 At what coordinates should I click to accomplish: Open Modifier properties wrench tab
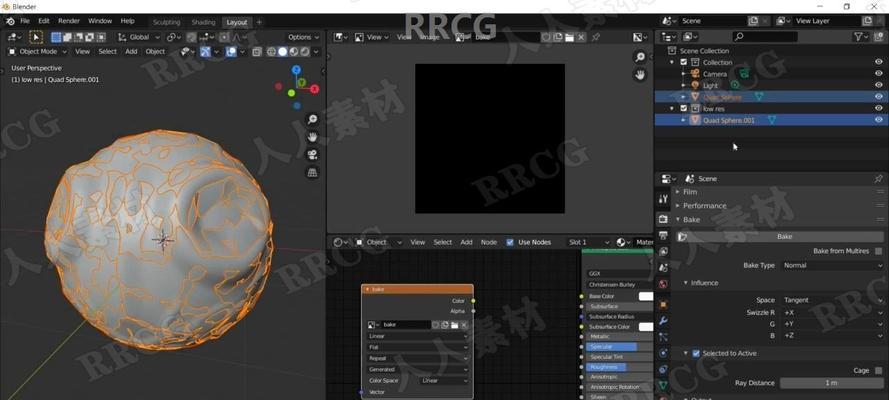click(x=663, y=320)
